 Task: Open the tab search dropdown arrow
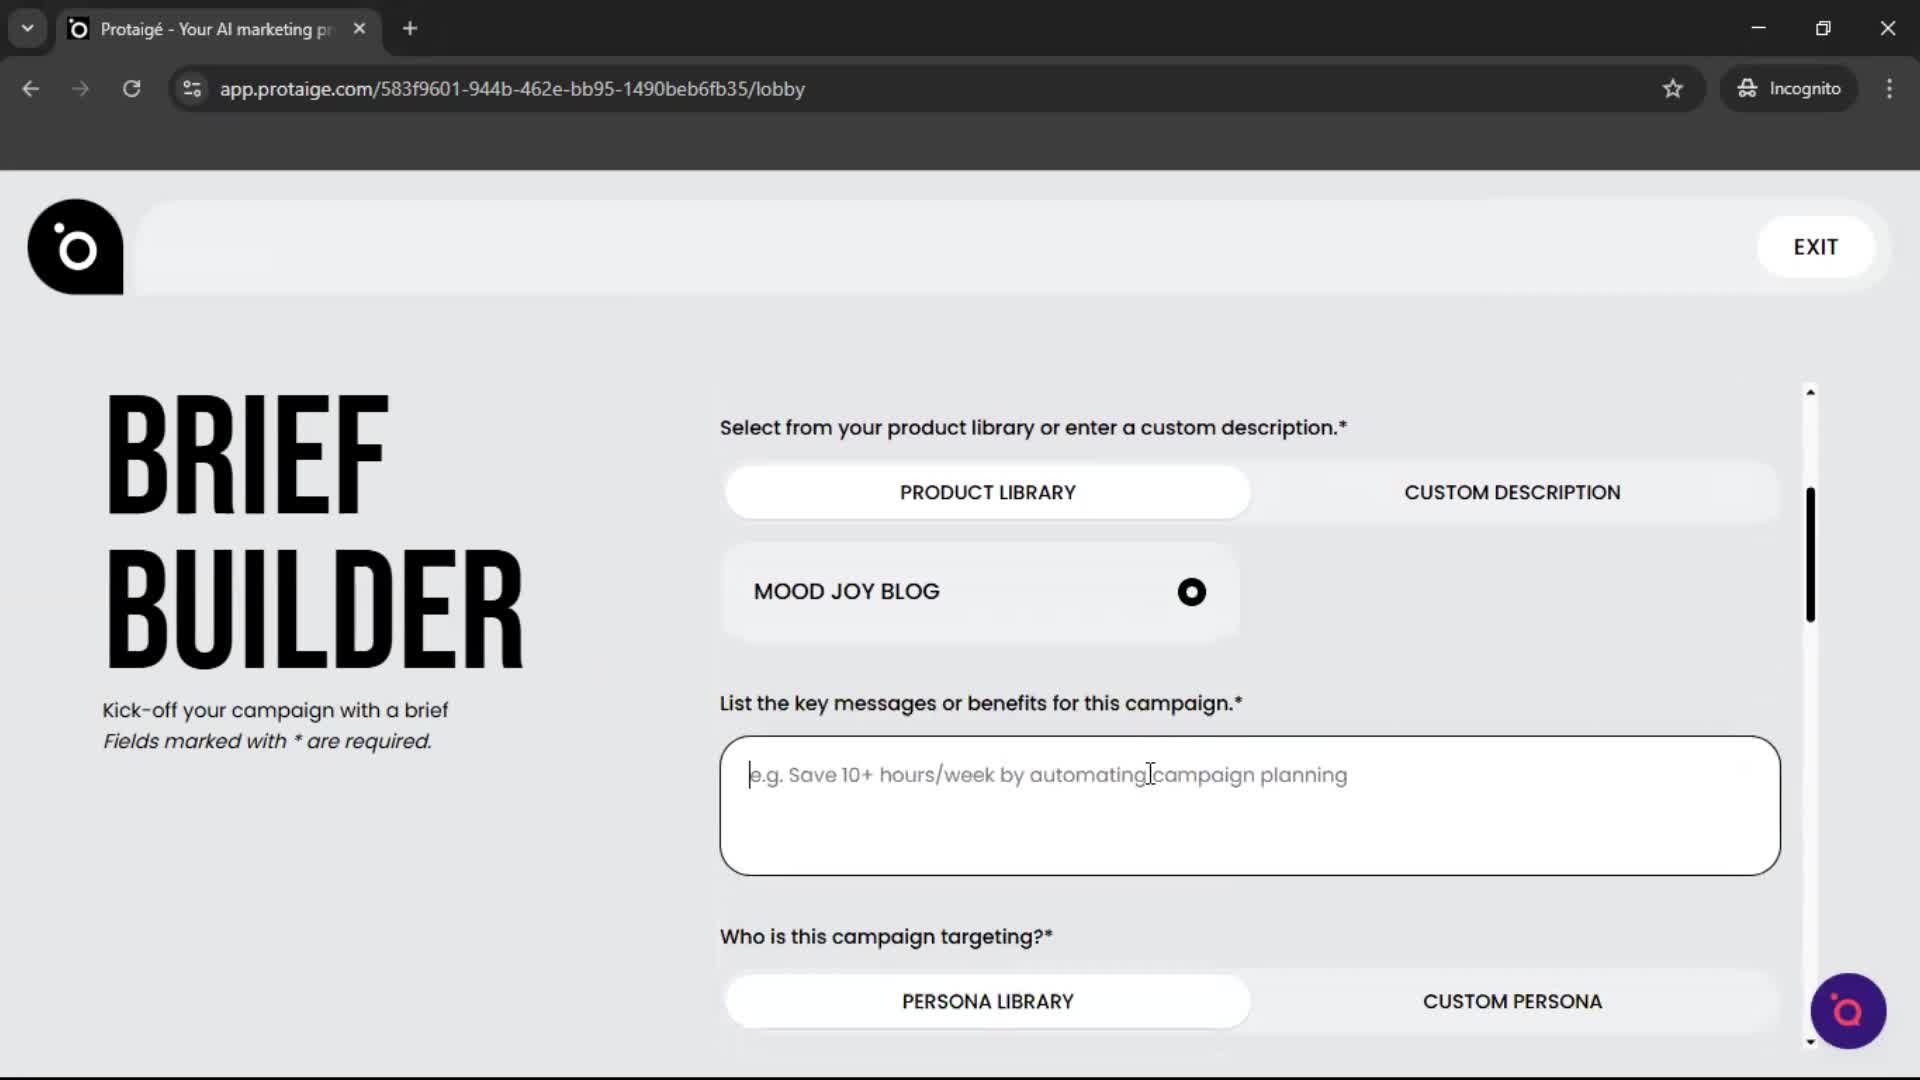(27, 28)
